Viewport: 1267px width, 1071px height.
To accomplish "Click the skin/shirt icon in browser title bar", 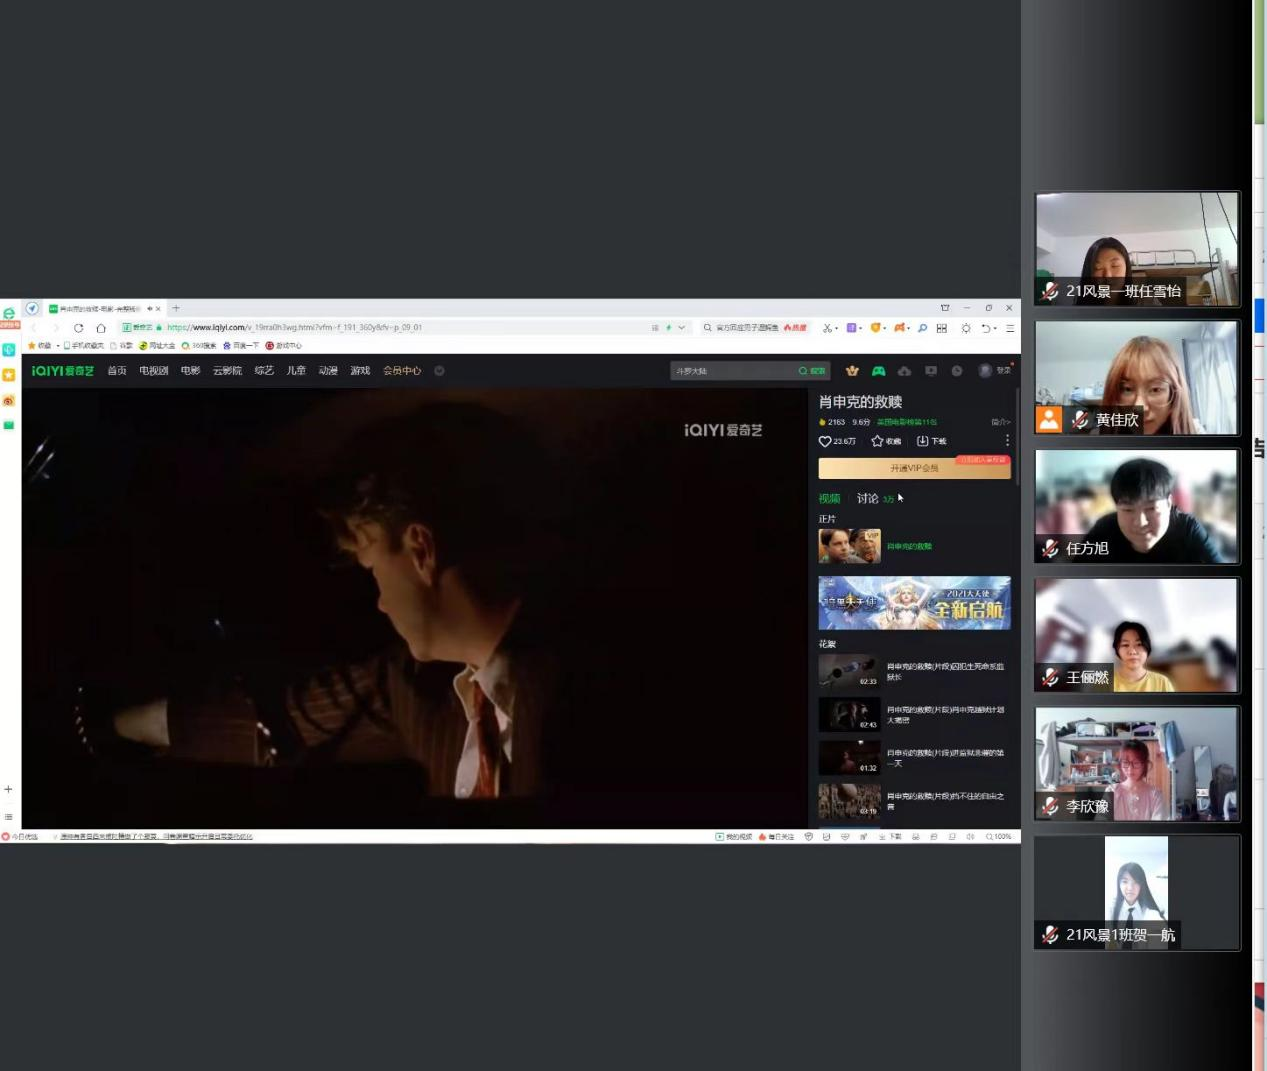I will click(x=945, y=308).
